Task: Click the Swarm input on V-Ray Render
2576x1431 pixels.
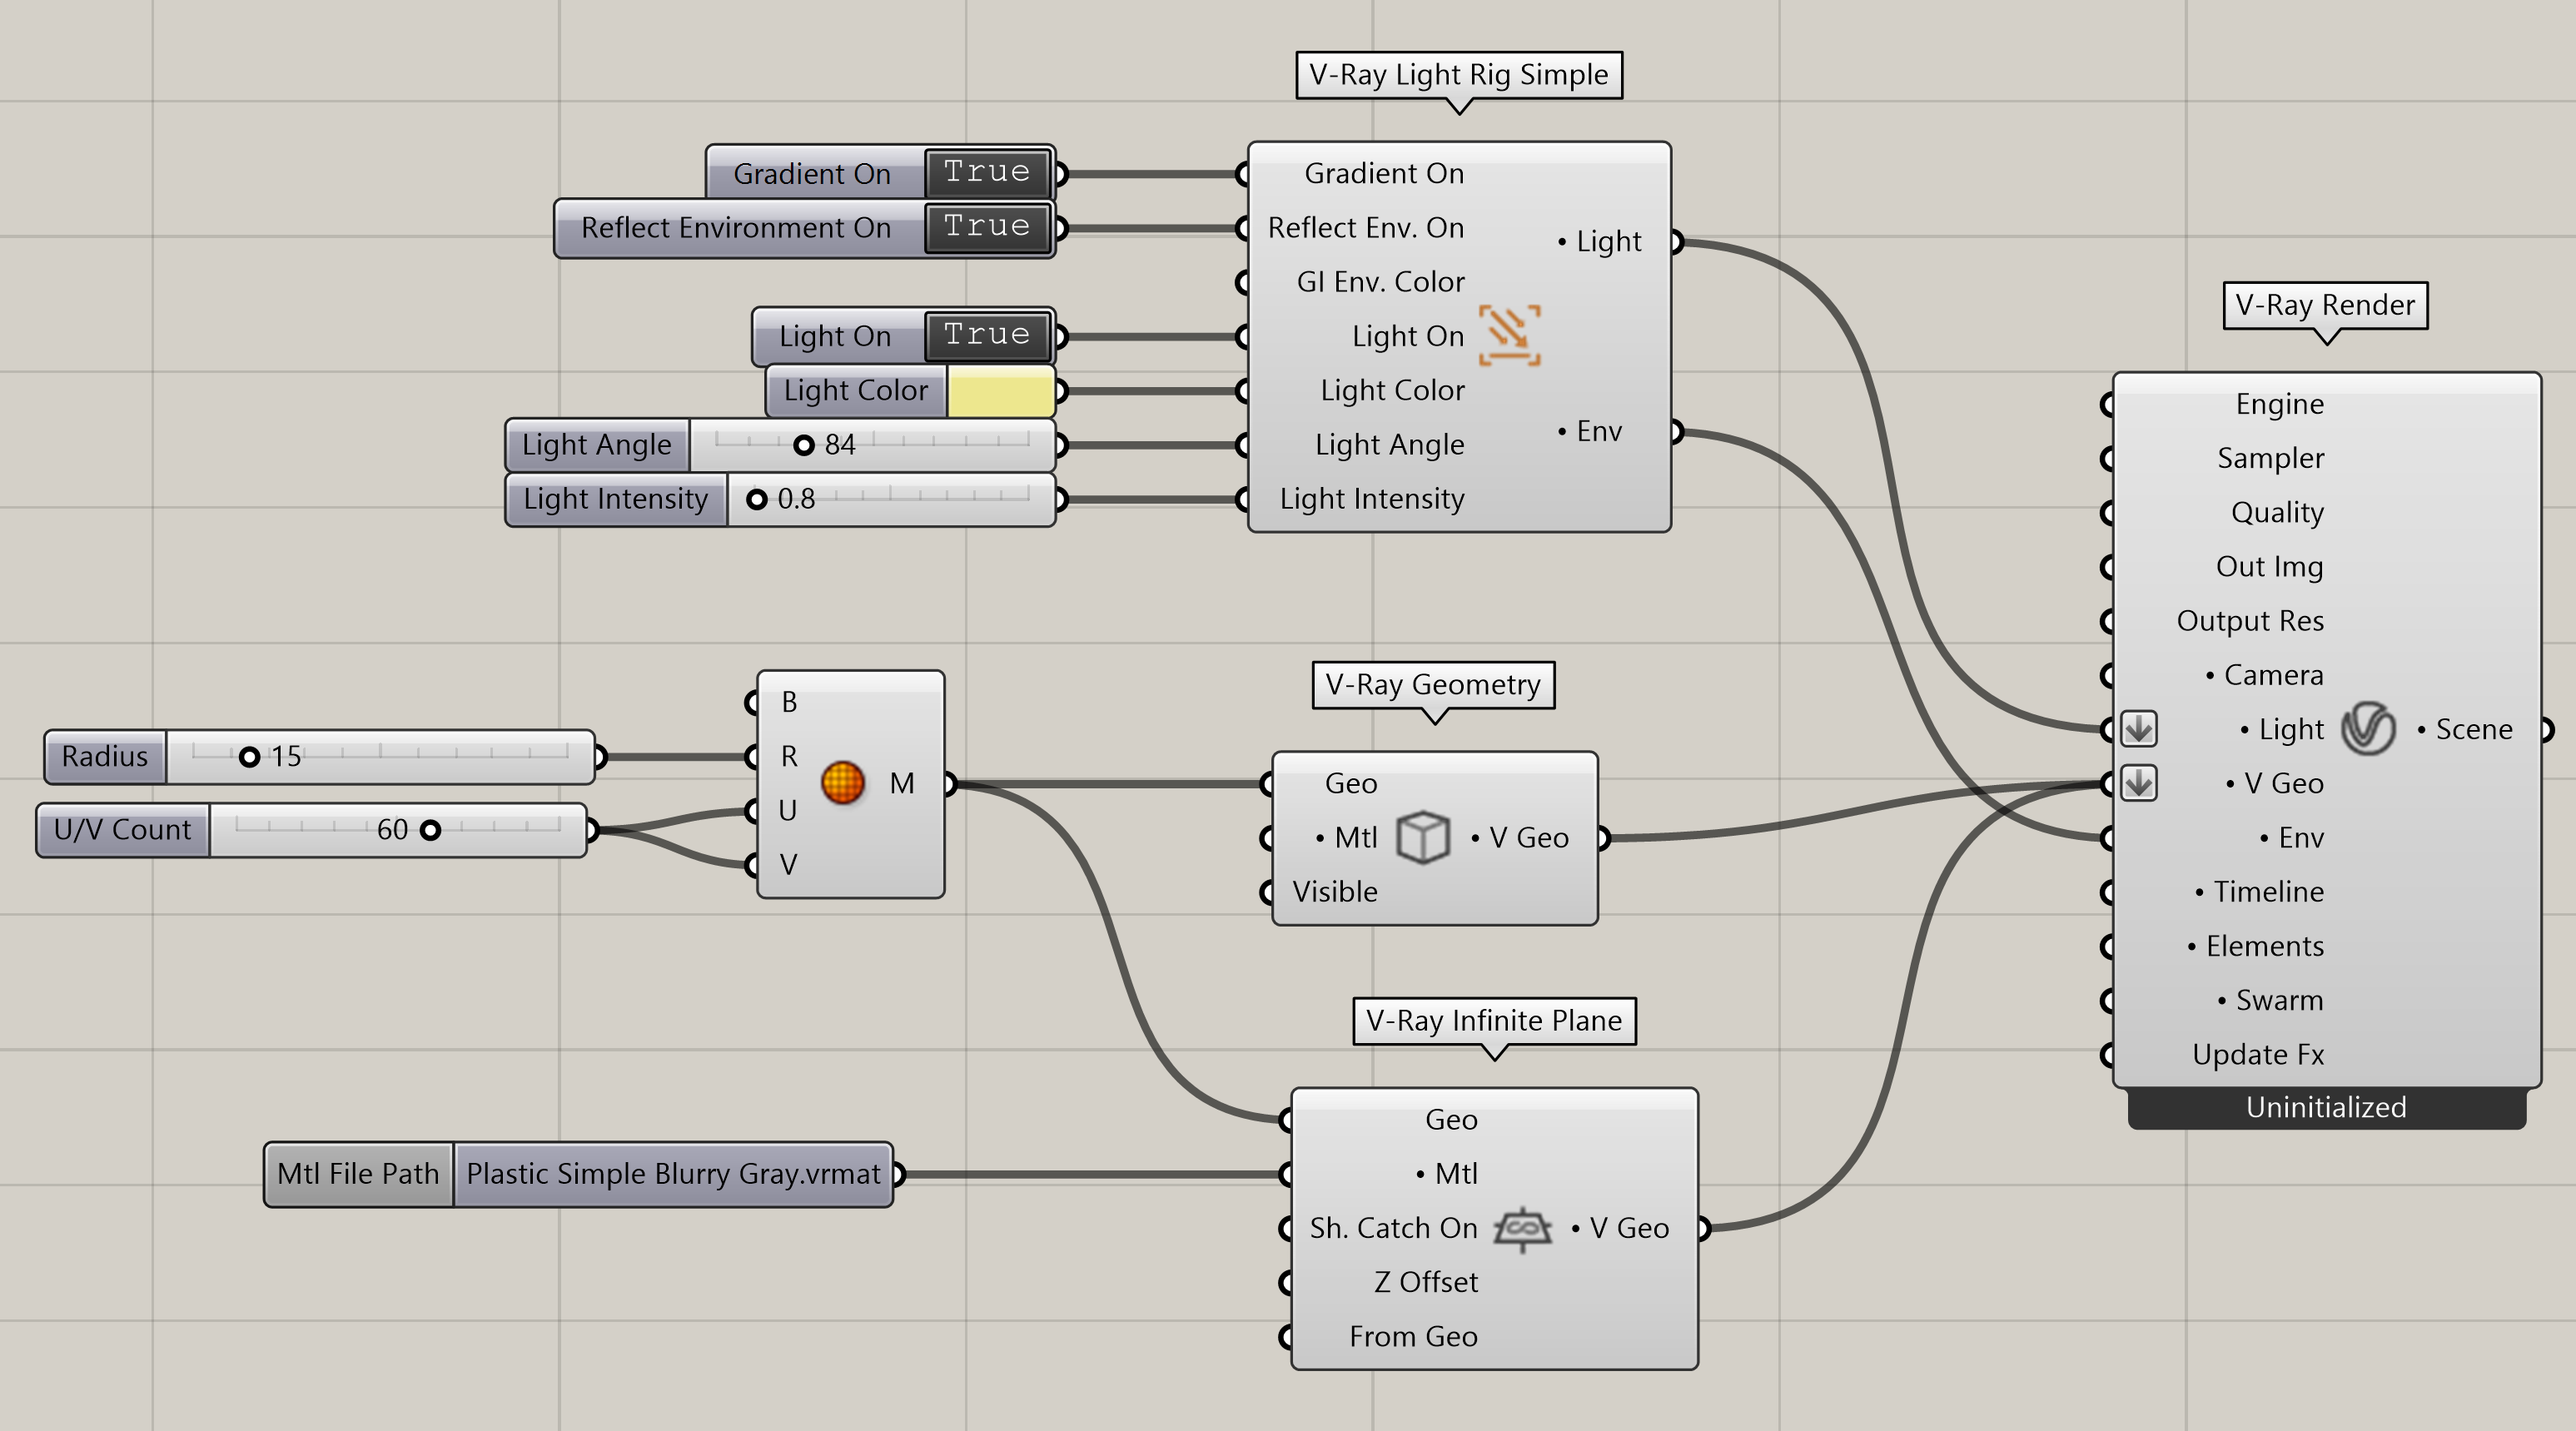Action: point(2270,1000)
